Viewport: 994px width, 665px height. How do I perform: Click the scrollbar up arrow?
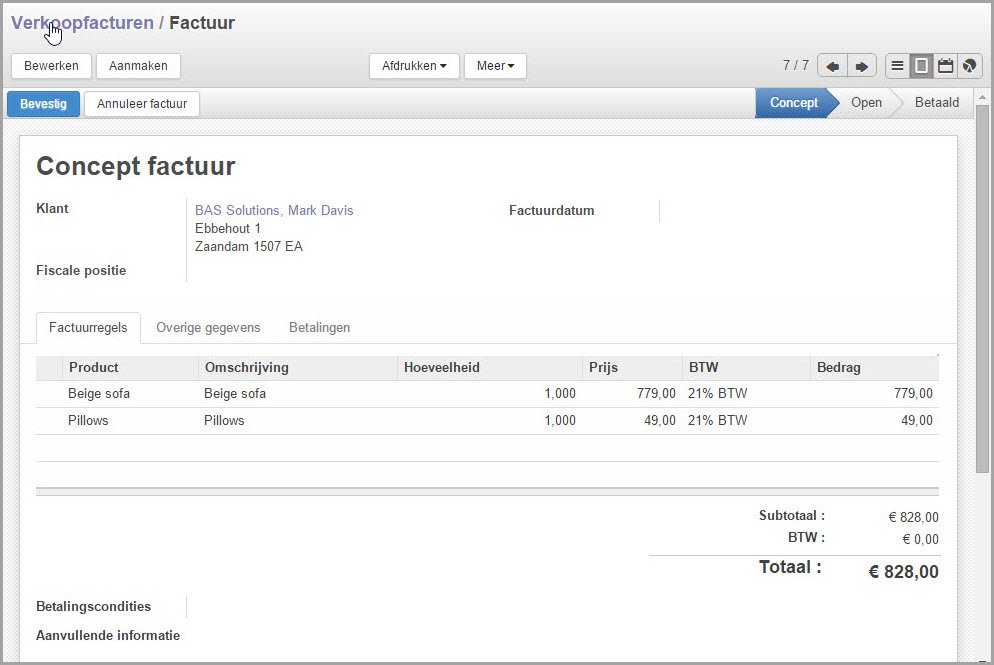pyautogui.click(x=982, y=98)
